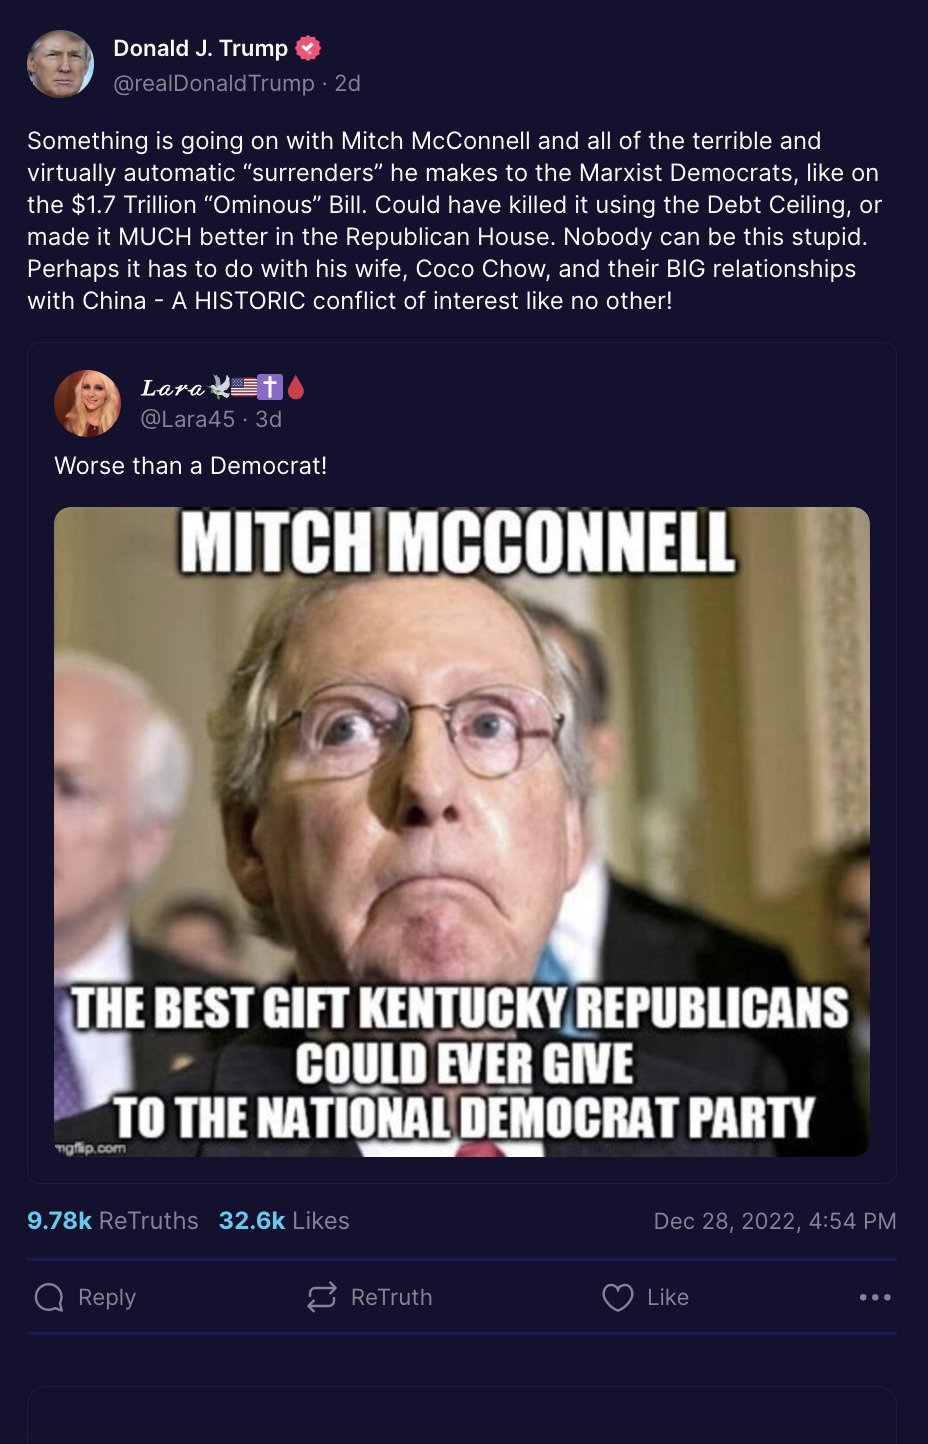
Task: Open Donald J. Trump profile avatar
Action: (x=60, y=64)
